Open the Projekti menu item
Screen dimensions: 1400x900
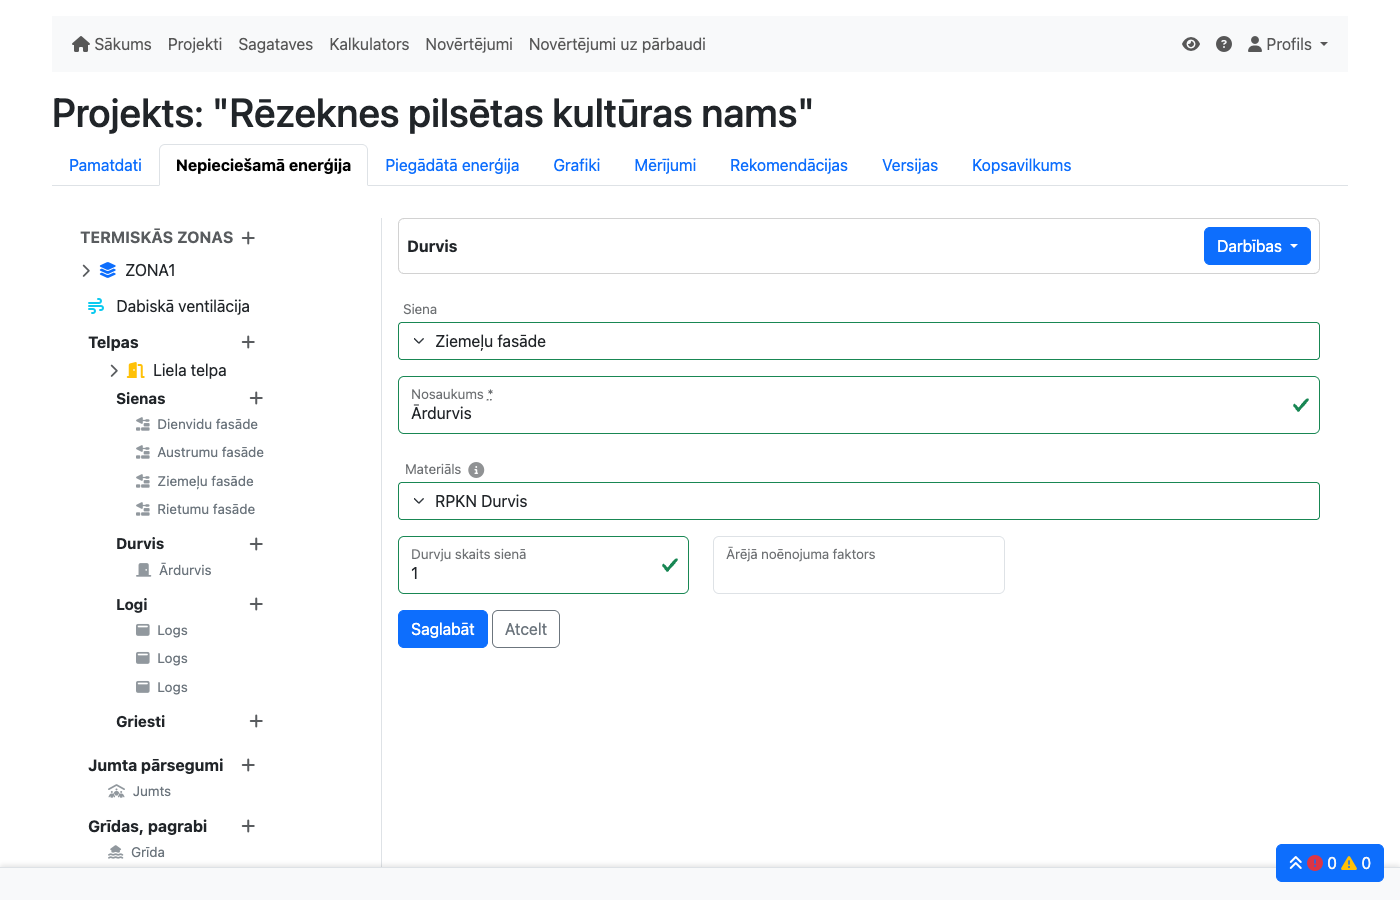tap(194, 44)
